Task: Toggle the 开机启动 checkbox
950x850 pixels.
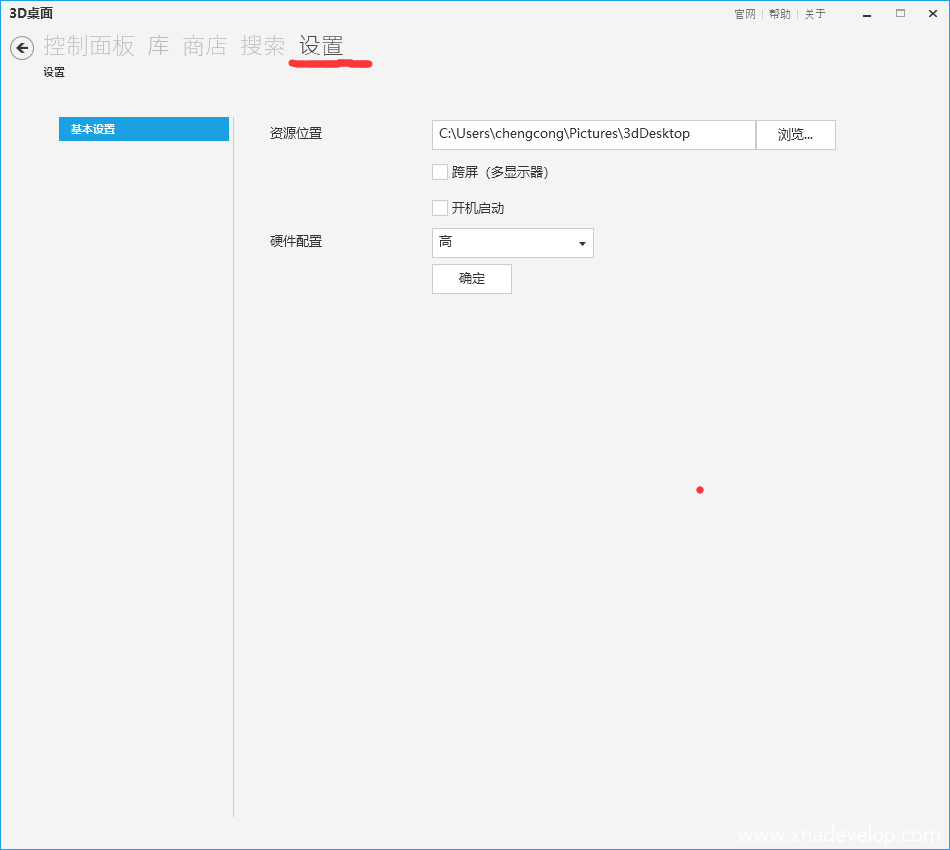Action: [440, 208]
